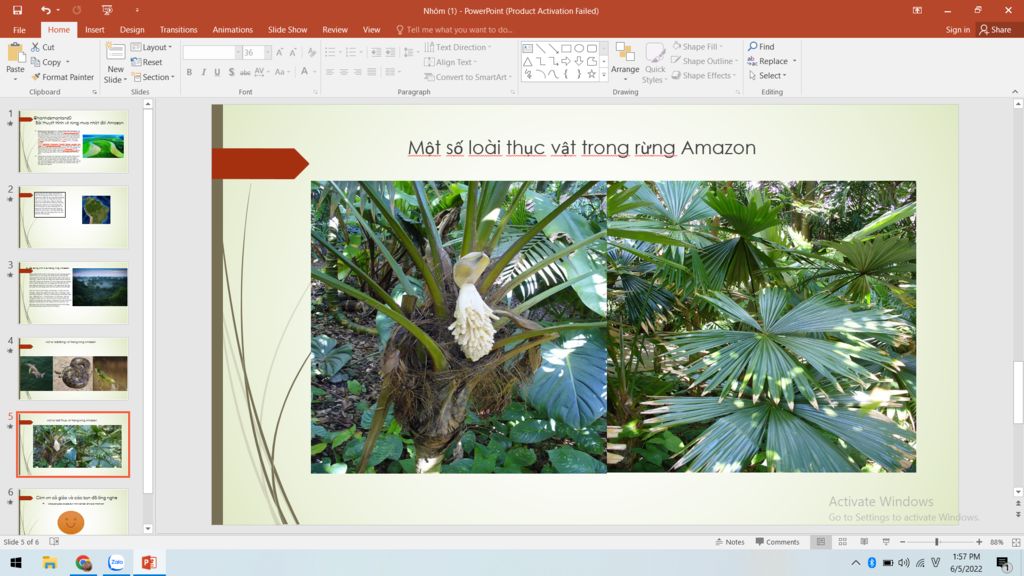Open the Transitions tab
The width and height of the screenshot is (1024, 576).
coord(178,29)
